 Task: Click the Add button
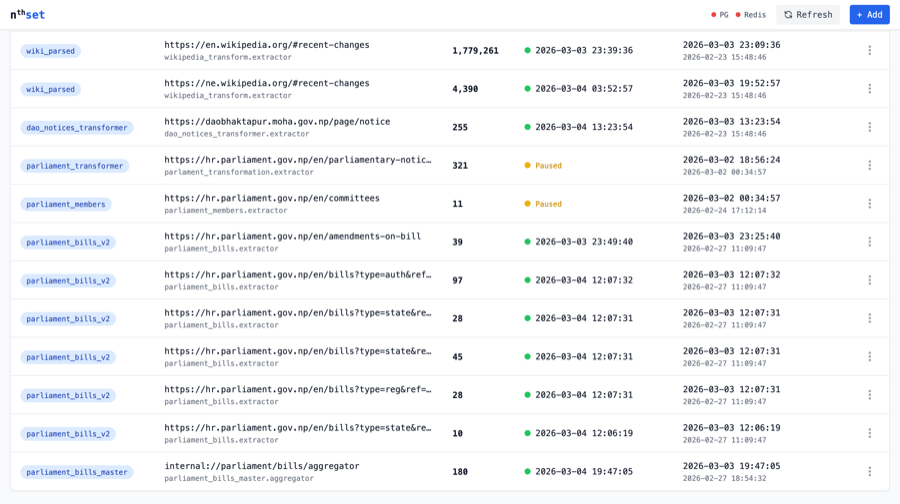[x=869, y=14]
